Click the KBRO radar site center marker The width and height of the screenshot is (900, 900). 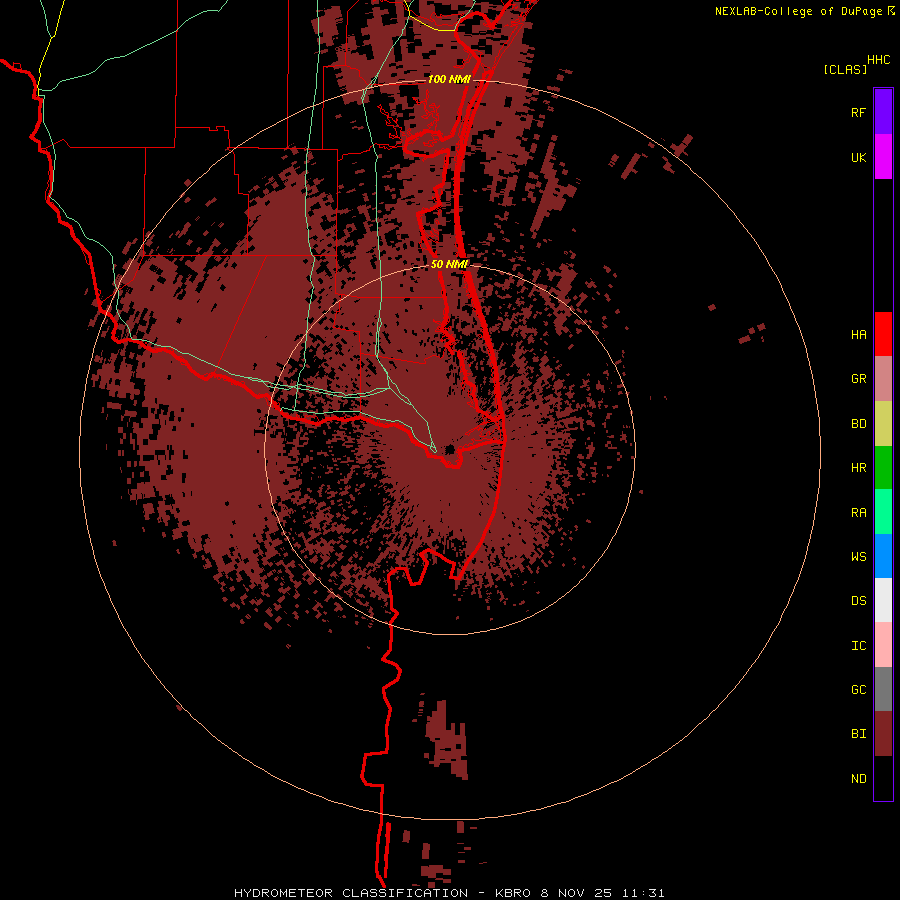click(x=450, y=449)
